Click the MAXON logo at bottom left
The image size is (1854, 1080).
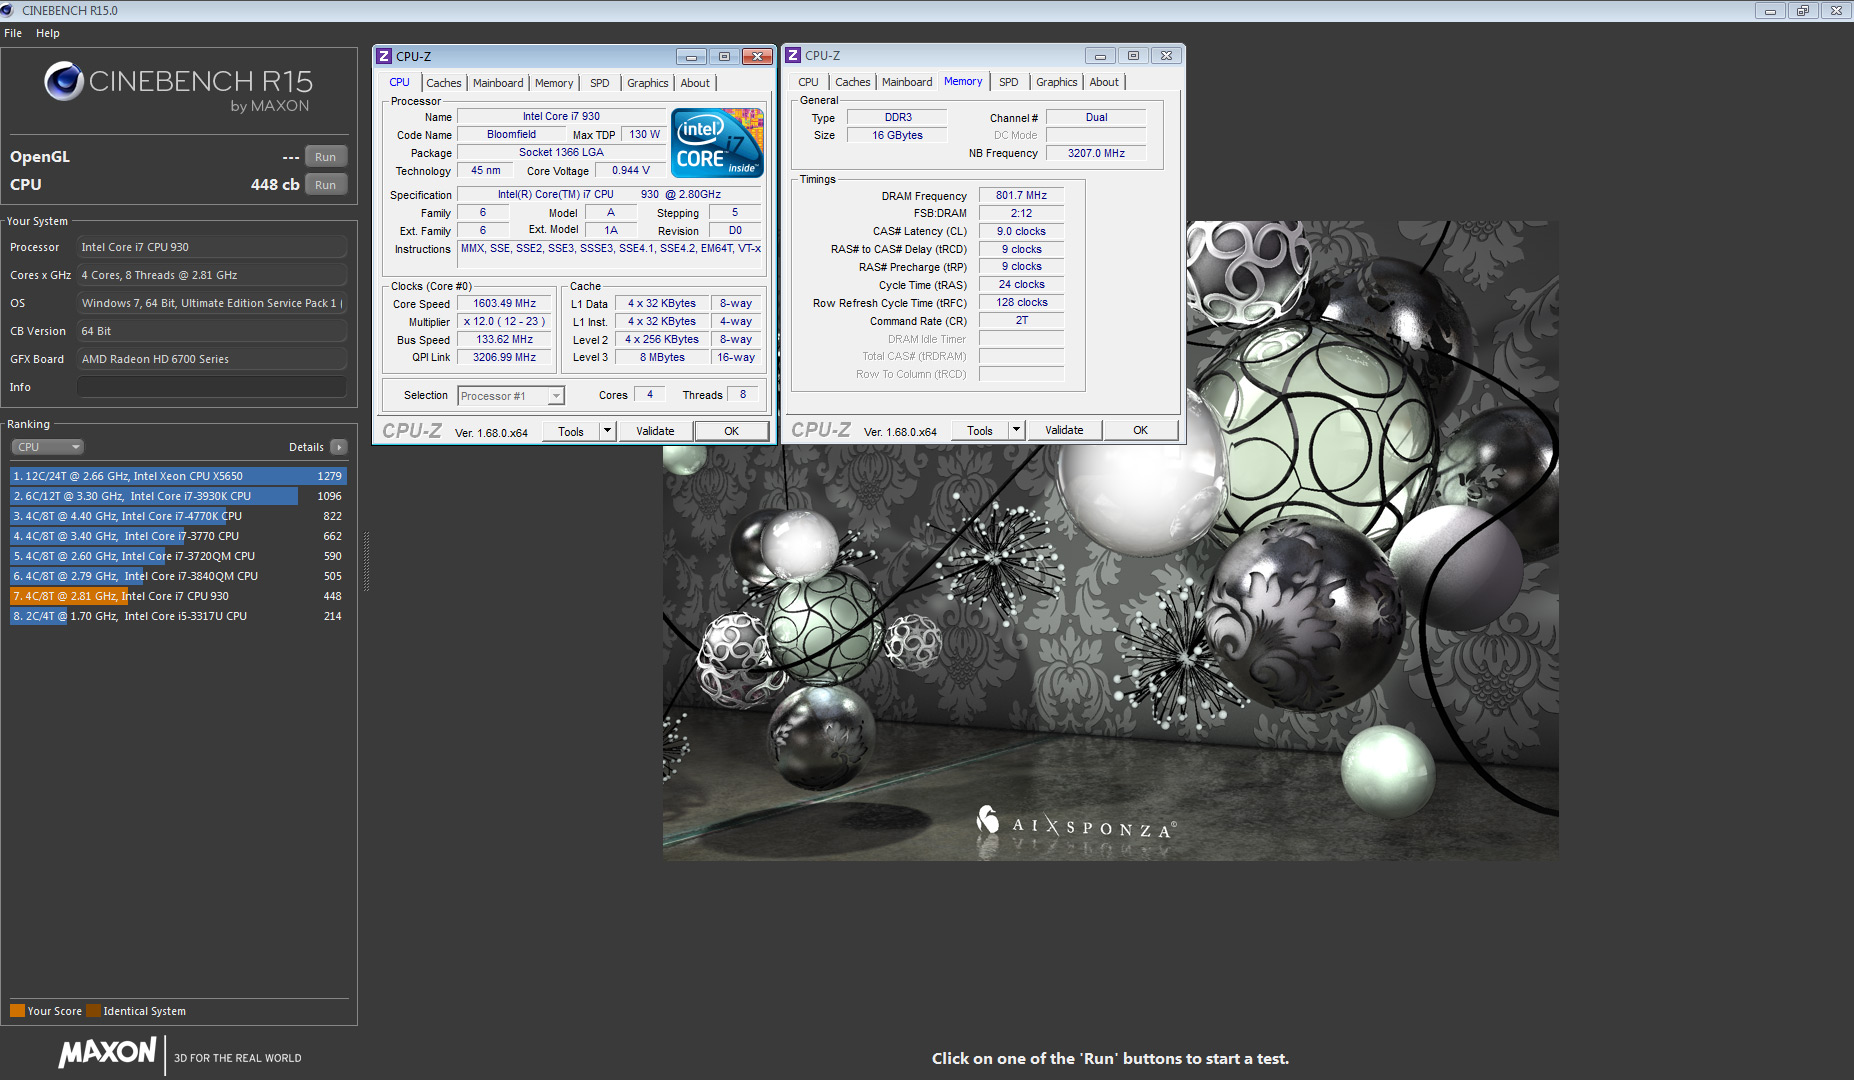(108, 1053)
